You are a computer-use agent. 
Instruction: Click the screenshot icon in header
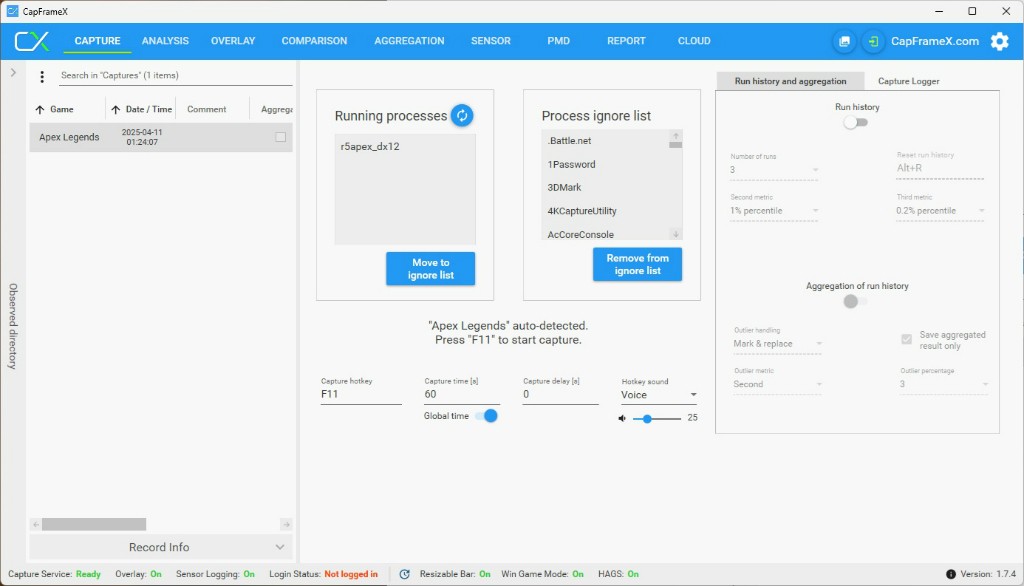coord(844,41)
